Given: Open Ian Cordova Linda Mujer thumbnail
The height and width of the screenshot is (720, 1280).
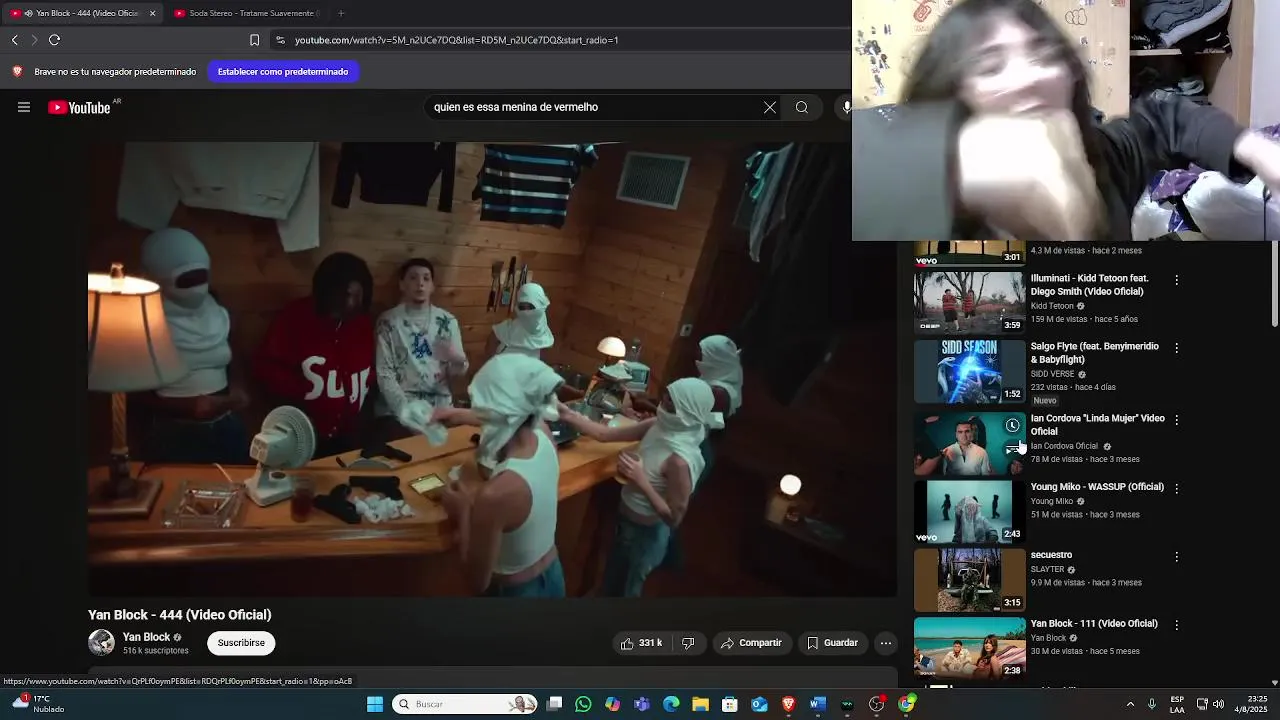Looking at the screenshot, I should click(x=969, y=442).
